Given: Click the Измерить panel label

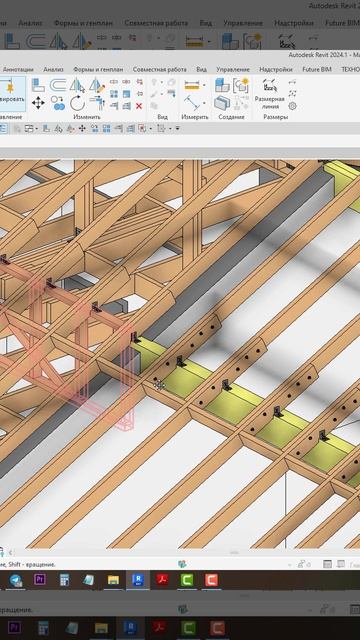Looking at the screenshot, I should click(x=195, y=117).
